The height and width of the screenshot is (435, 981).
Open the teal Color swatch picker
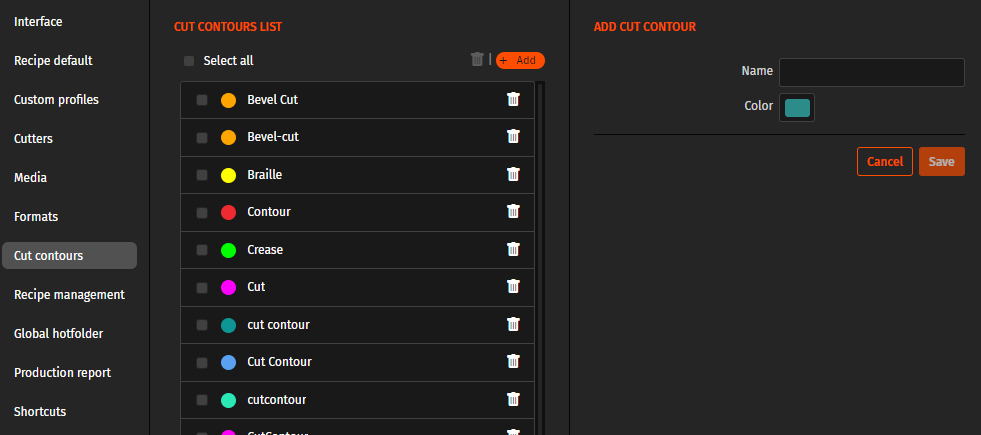[797, 108]
